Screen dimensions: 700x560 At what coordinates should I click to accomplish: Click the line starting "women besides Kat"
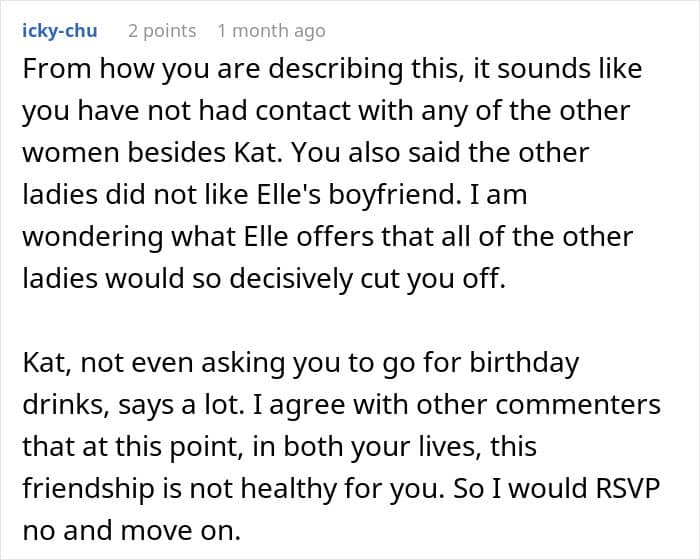306,153
